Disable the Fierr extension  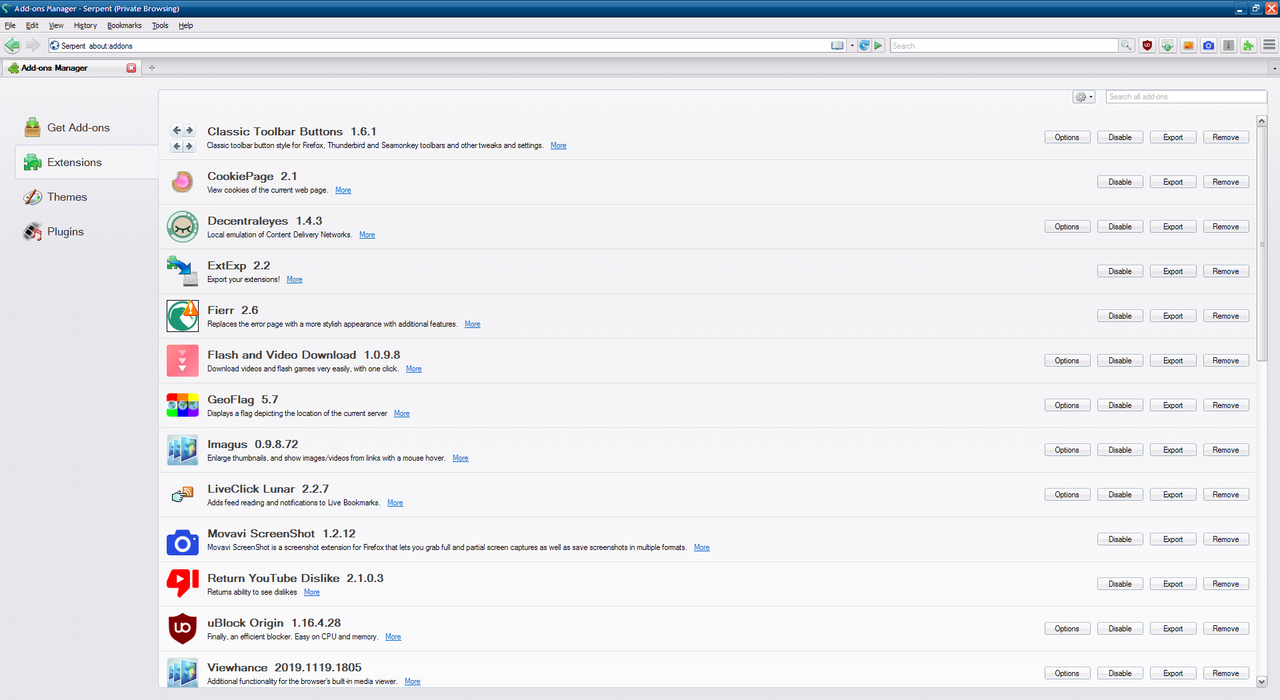(x=1120, y=316)
